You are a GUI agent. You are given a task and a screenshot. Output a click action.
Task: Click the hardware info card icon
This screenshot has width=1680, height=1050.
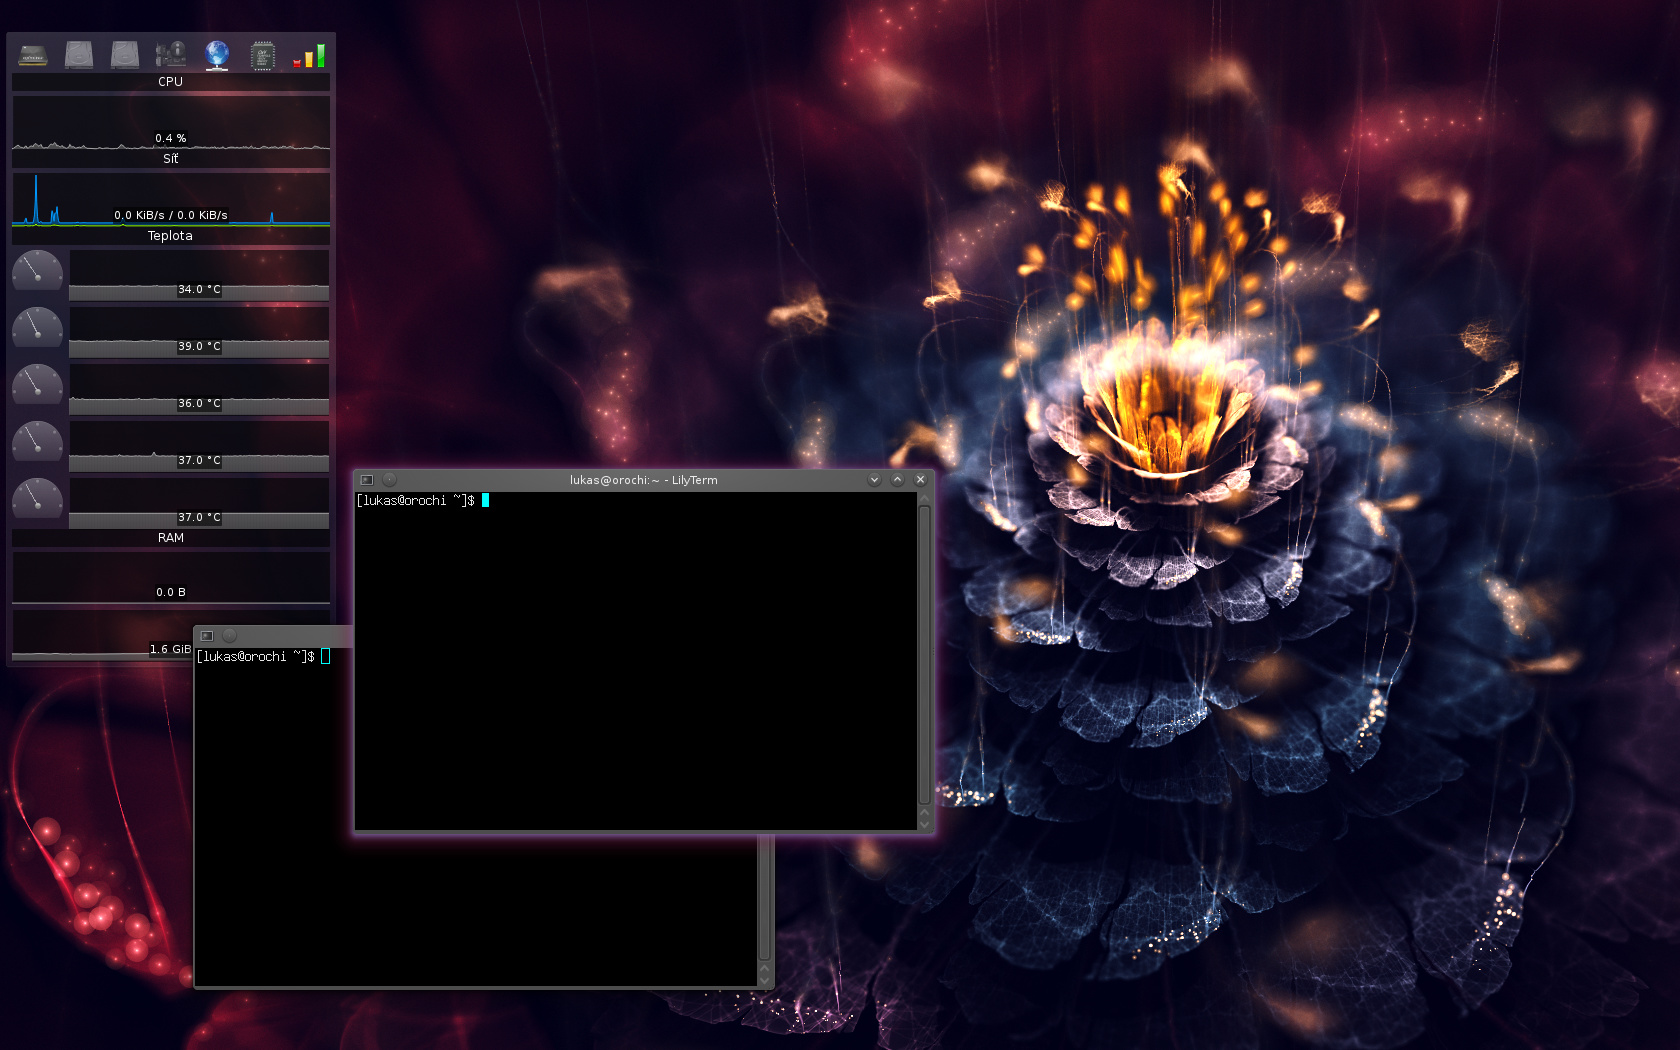171,55
